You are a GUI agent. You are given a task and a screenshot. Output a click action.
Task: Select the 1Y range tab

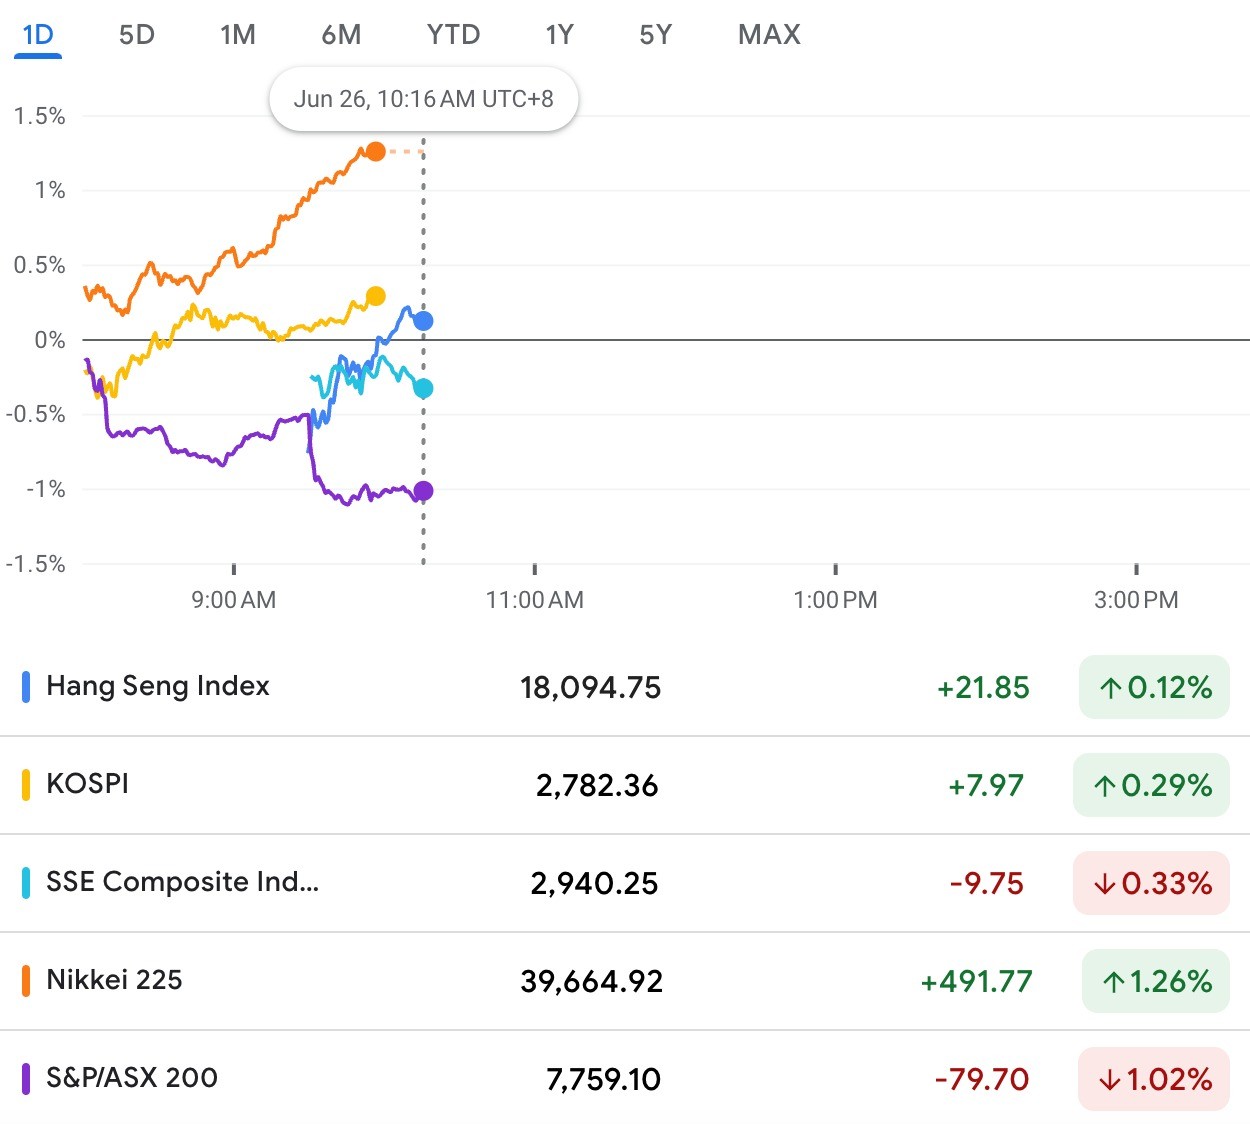click(x=559, y=35)
